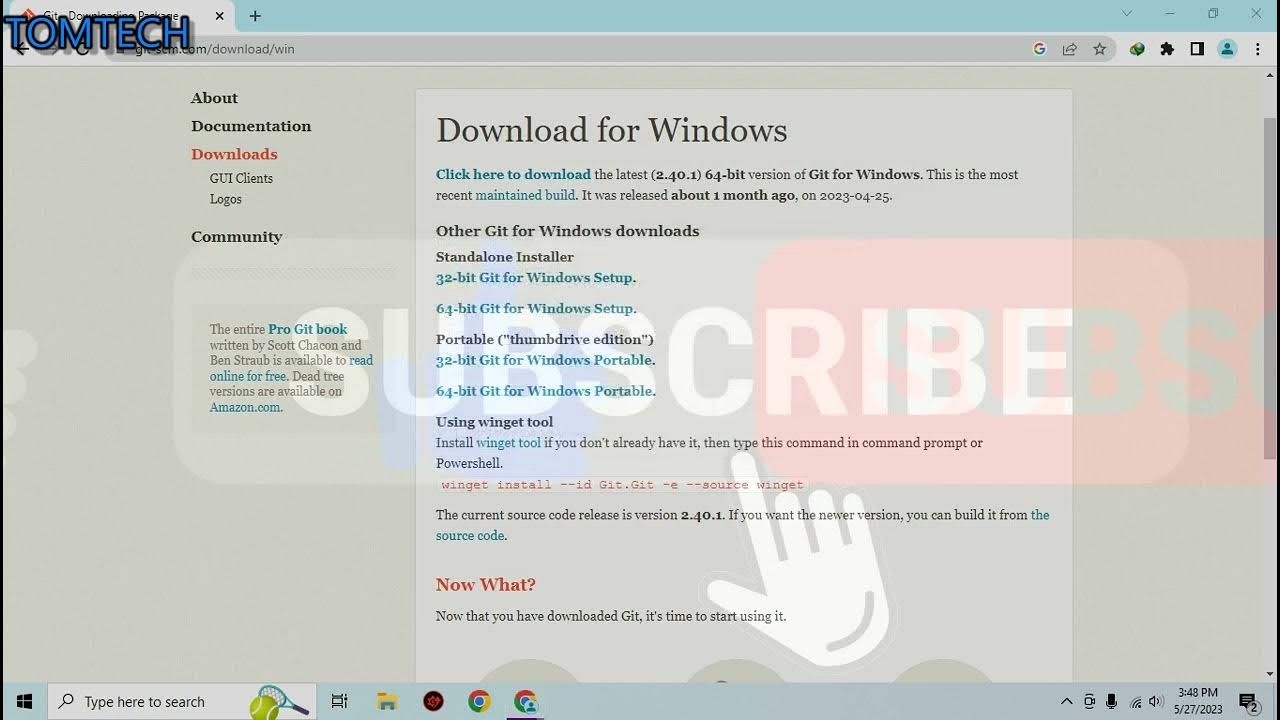Open the Windows Start menu
Screen dimensions: 1280x720
pos(24,702)
